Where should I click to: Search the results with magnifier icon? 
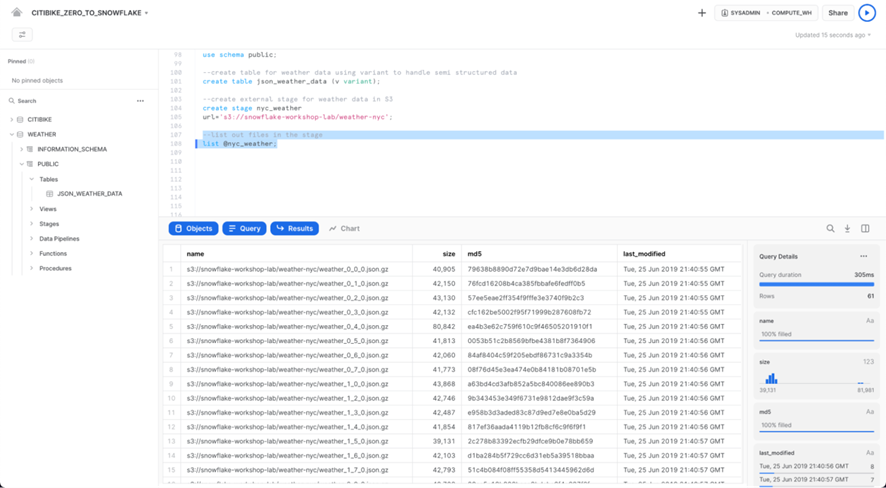(830, 229)
